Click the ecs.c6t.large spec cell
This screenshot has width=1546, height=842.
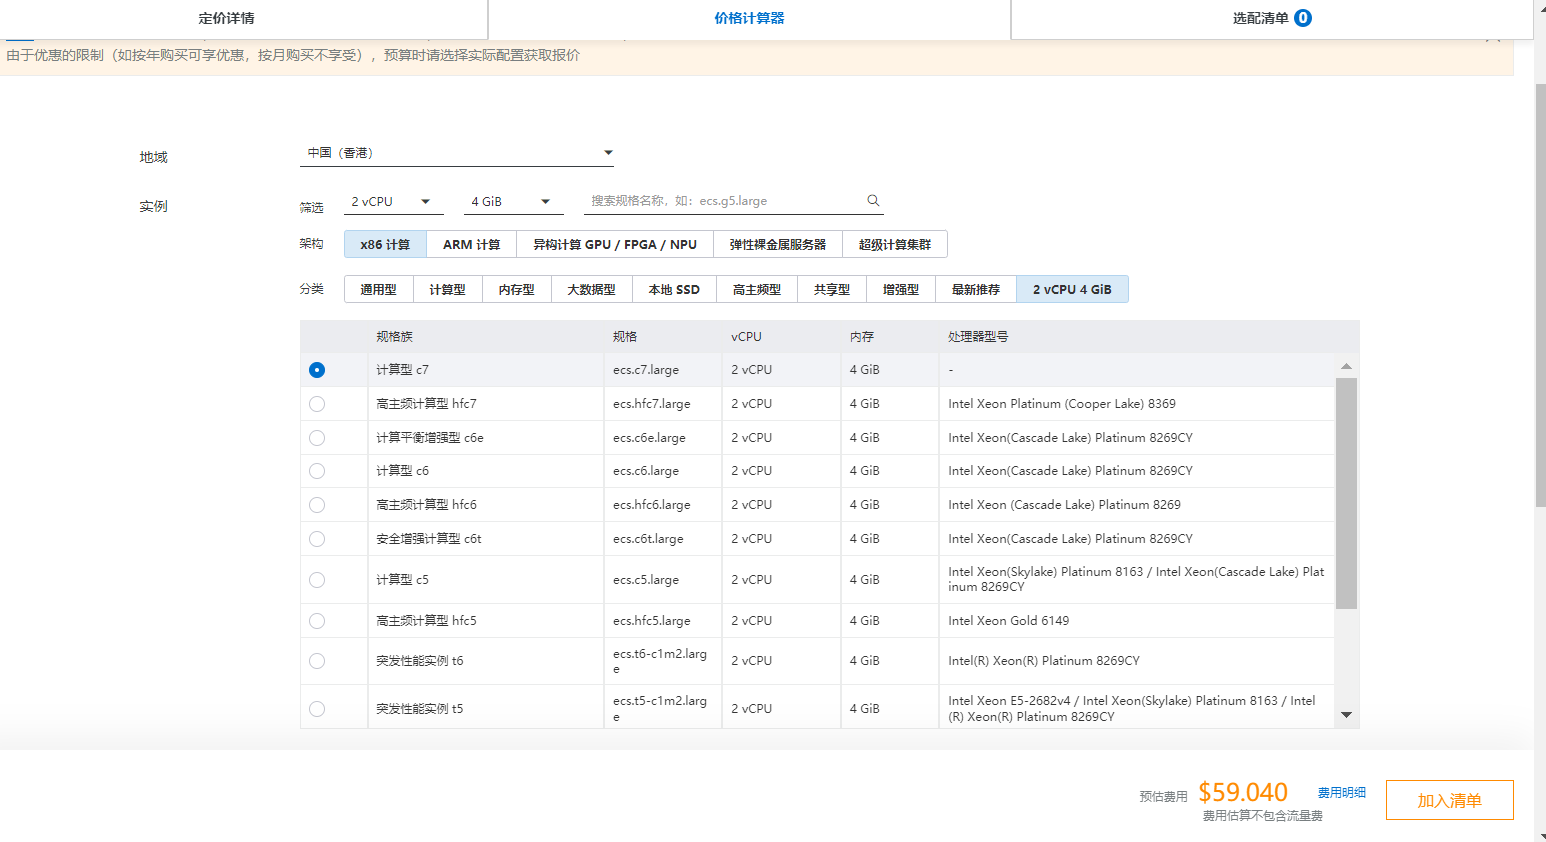(663, 539)
